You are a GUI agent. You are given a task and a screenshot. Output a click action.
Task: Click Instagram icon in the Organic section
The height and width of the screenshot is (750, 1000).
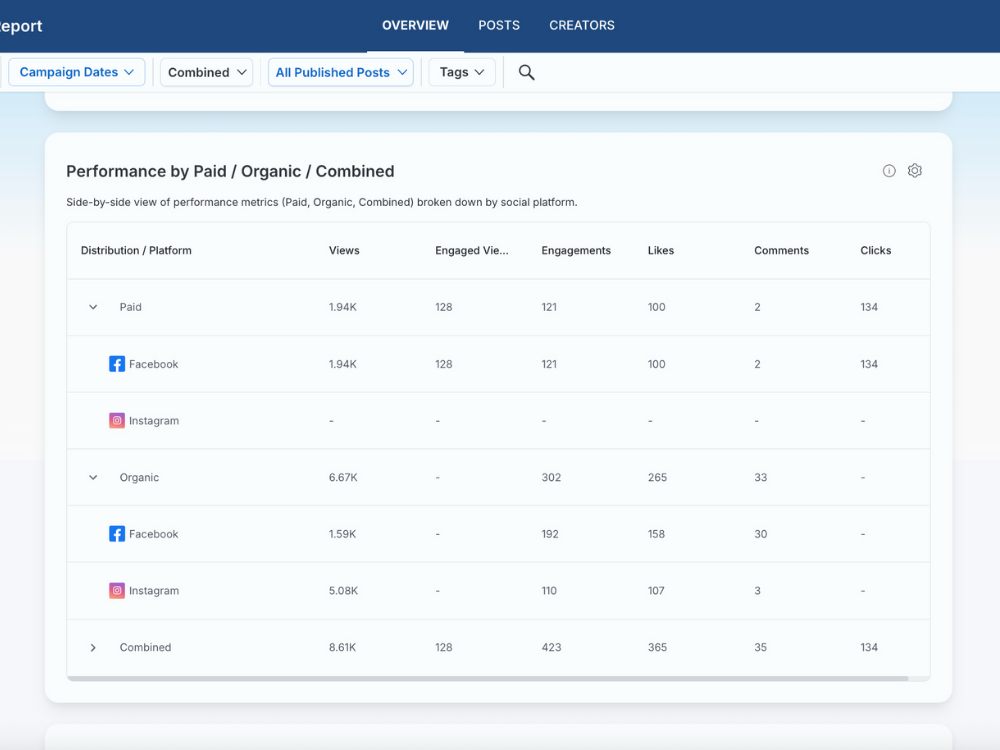click(117, 591)
